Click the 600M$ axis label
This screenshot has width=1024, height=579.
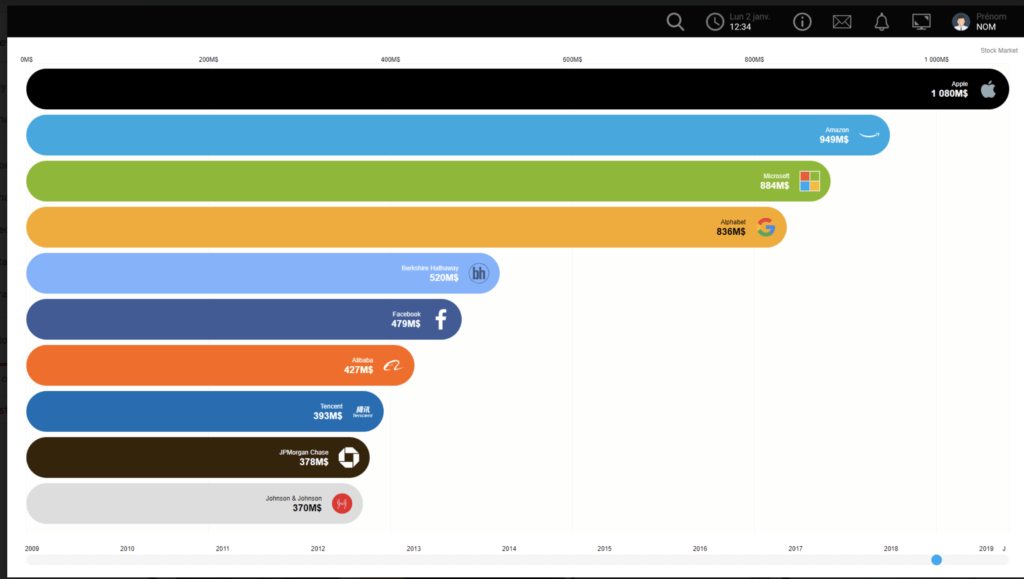point(573,59)
